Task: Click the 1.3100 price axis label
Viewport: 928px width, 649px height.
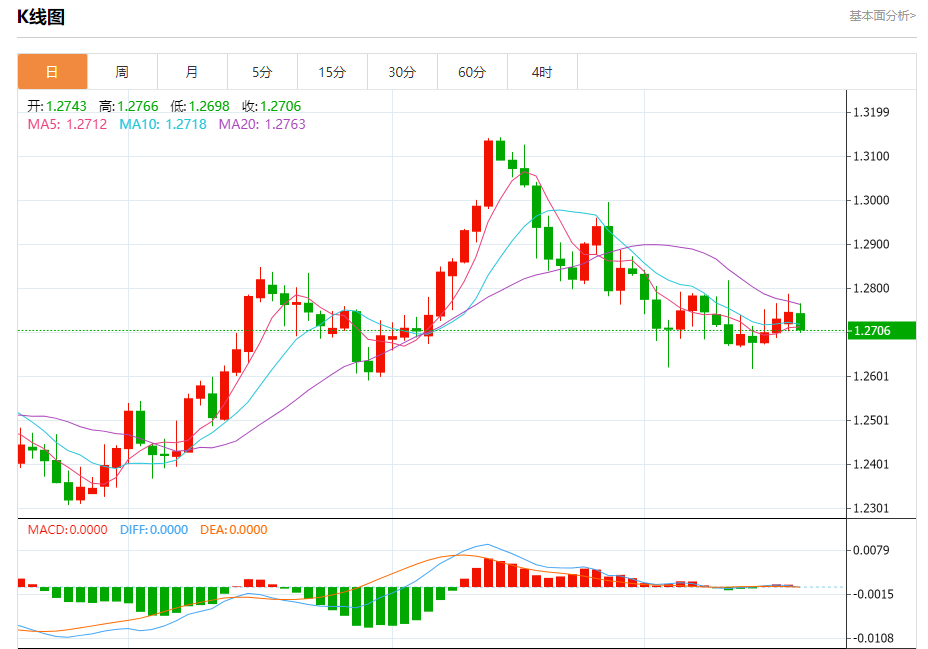Action: tap(871, 156)
